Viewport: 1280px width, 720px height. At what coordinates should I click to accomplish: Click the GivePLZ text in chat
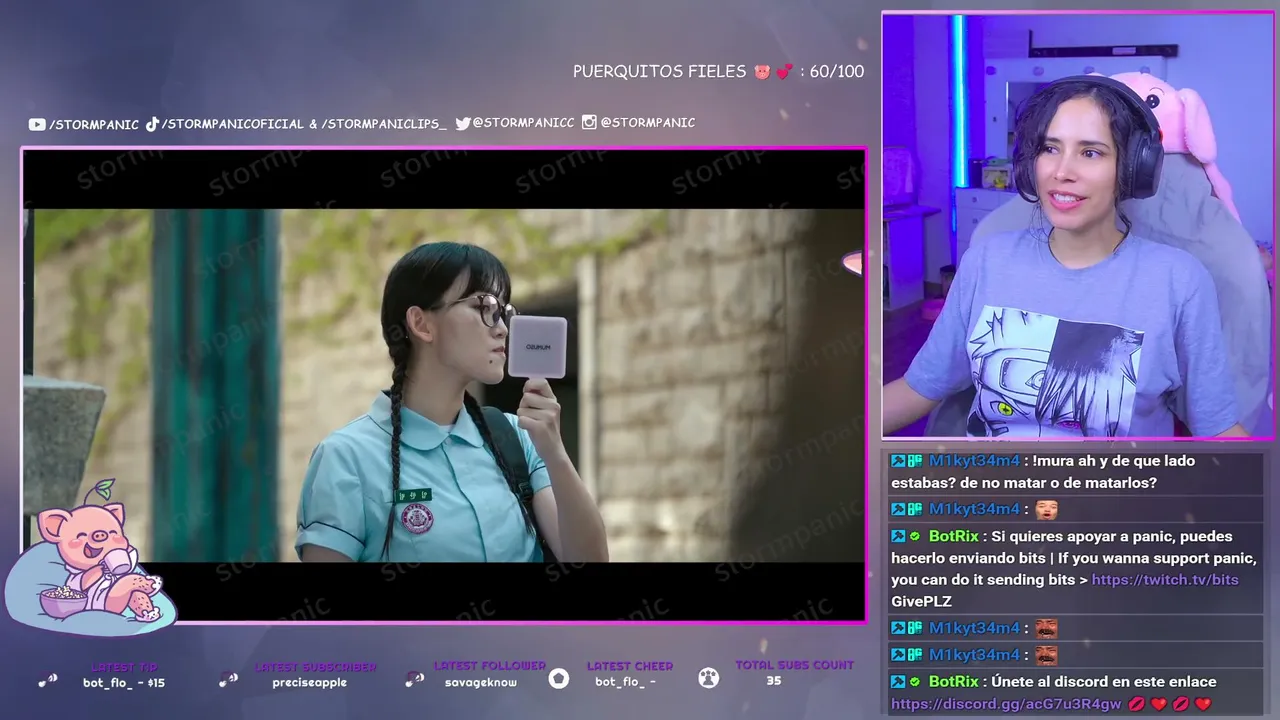(x=921, y=602)
